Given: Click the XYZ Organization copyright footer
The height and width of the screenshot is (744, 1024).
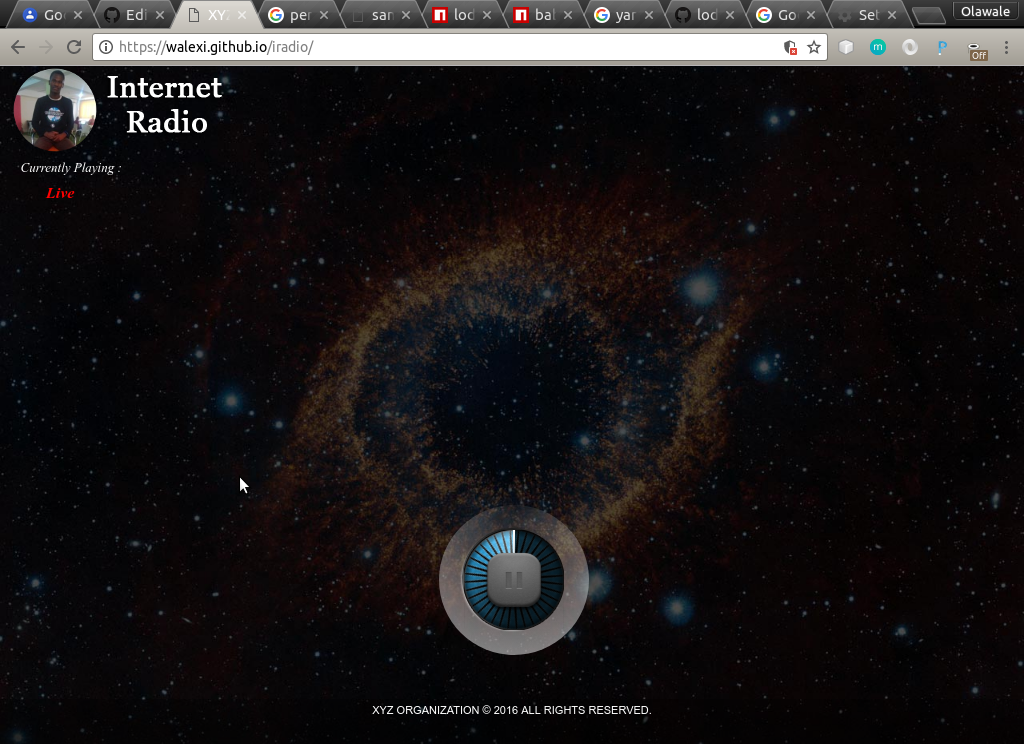Looking at the screenshot, I should 511,710.
